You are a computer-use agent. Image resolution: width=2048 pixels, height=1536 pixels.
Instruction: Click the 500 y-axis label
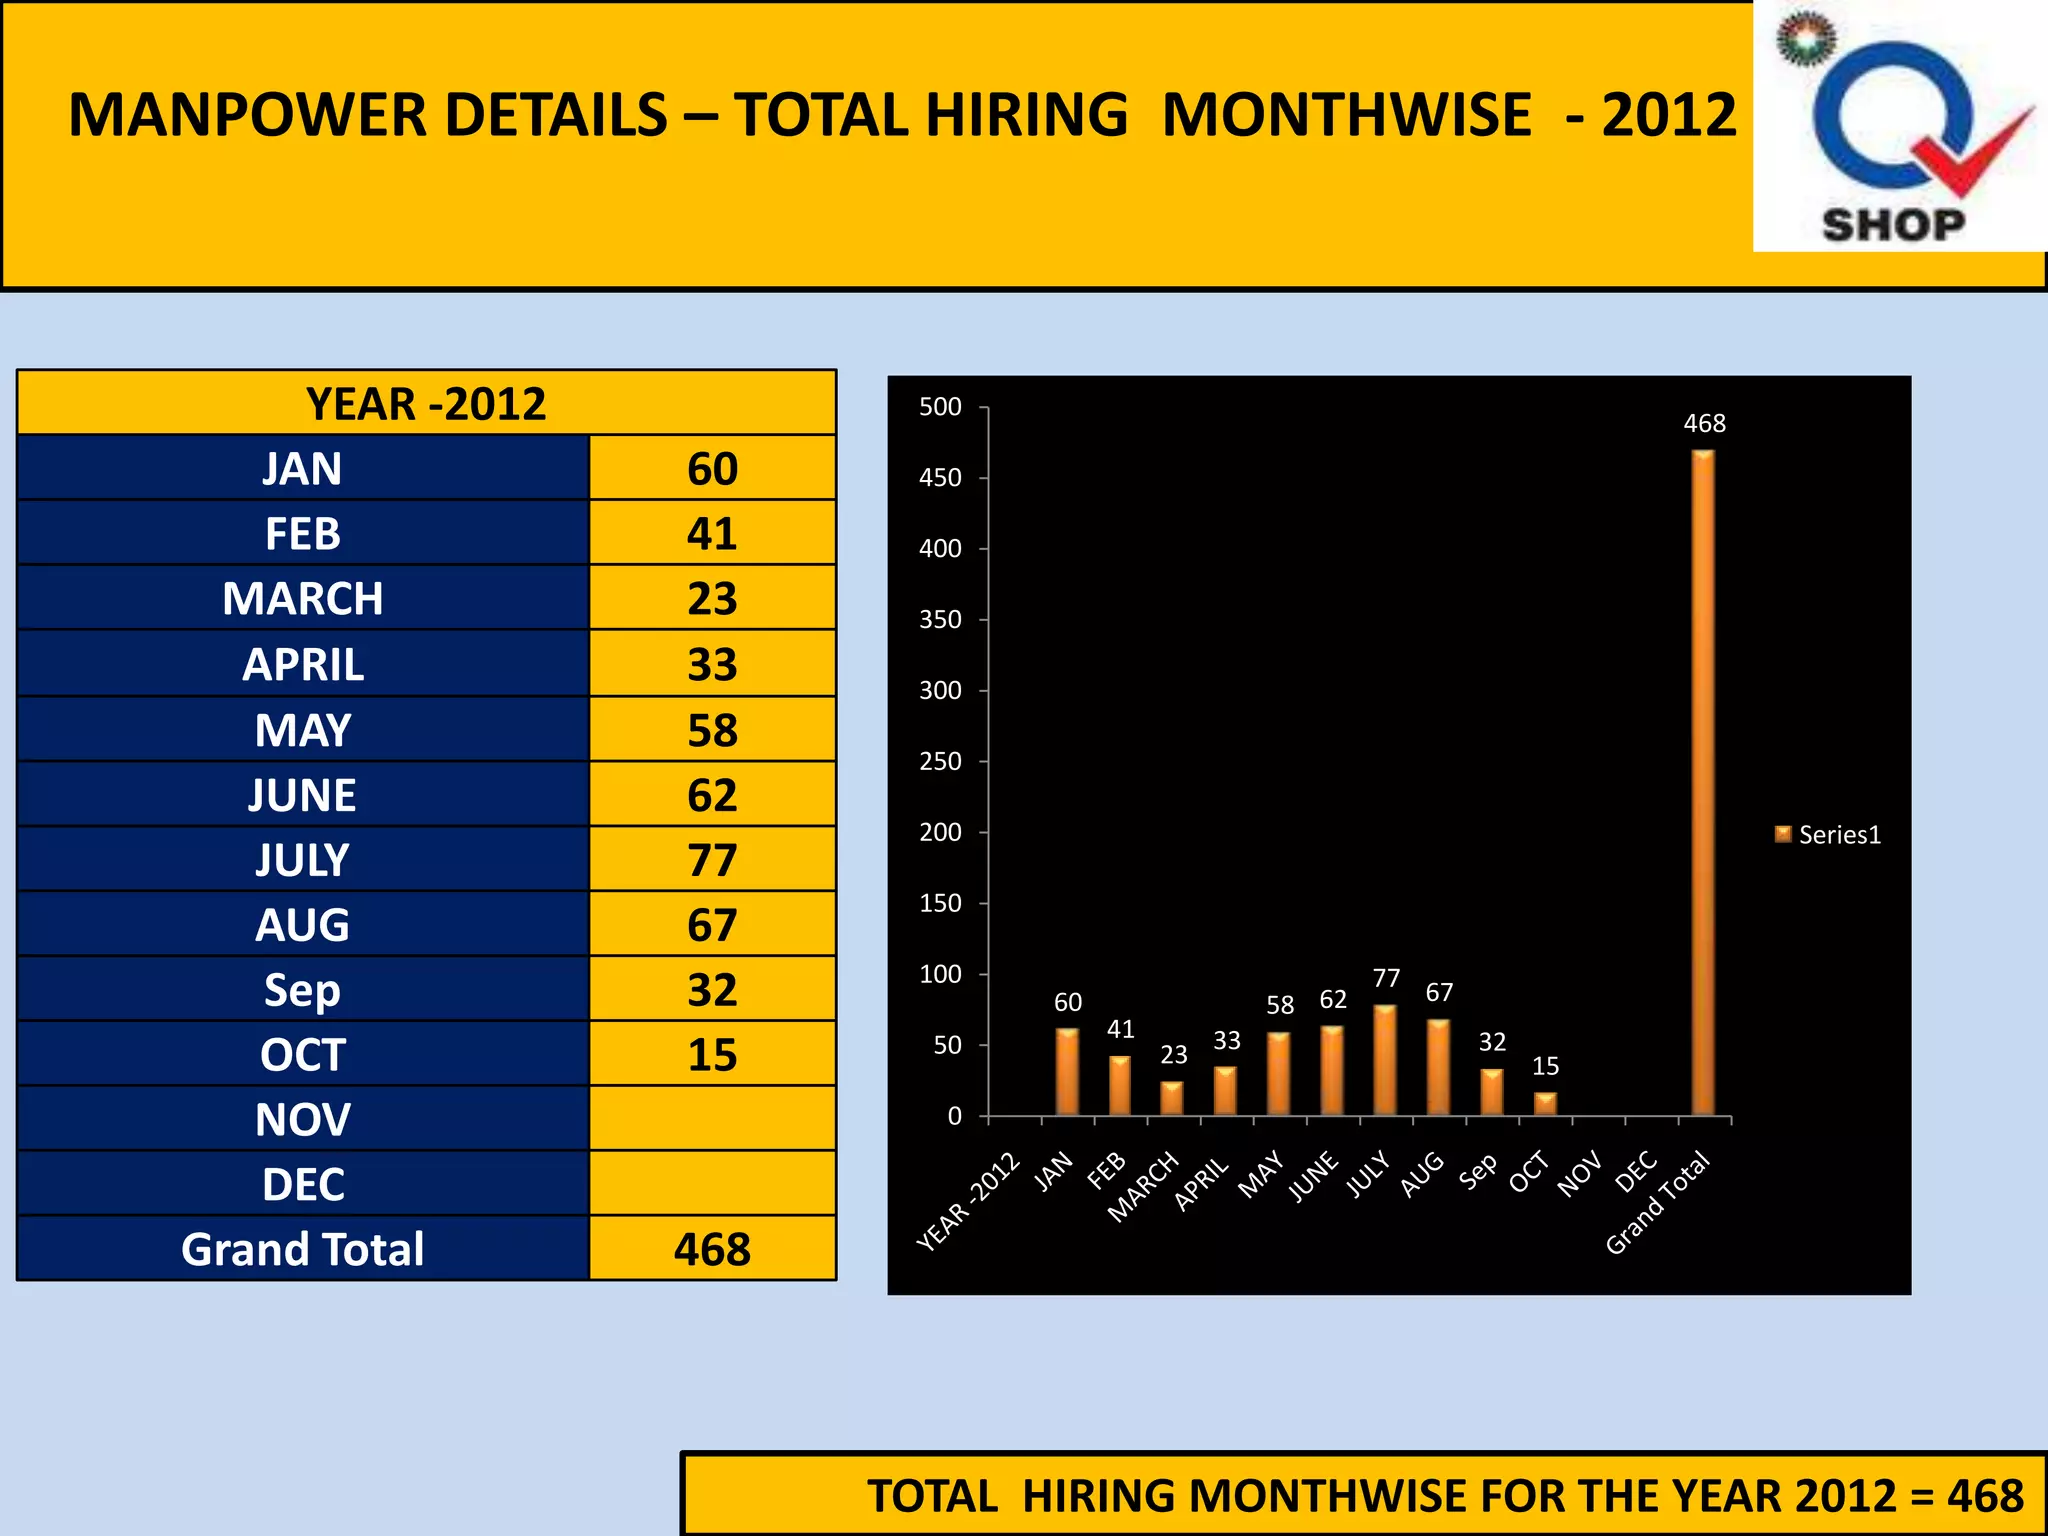coord(940,407)
